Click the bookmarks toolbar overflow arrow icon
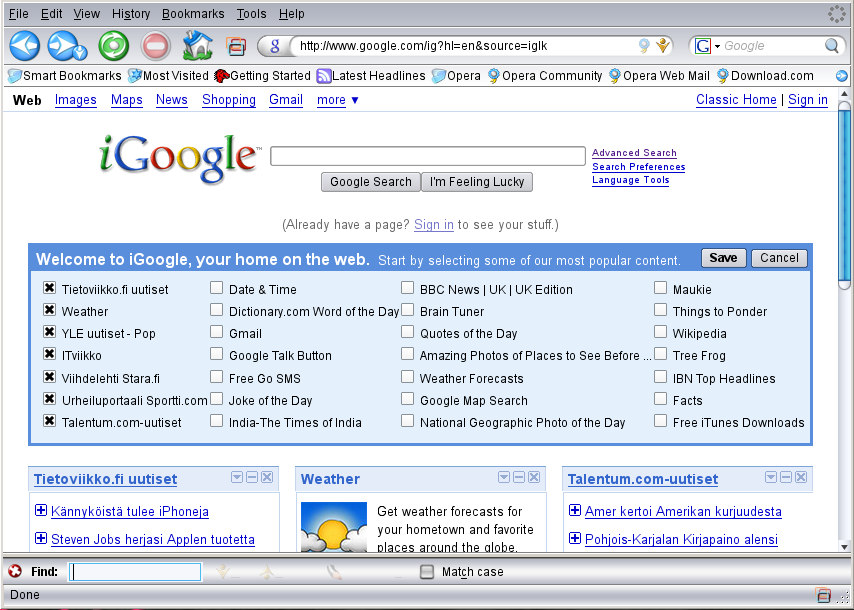The height and width of the screenshot is (610, 854). click(841, 76)
